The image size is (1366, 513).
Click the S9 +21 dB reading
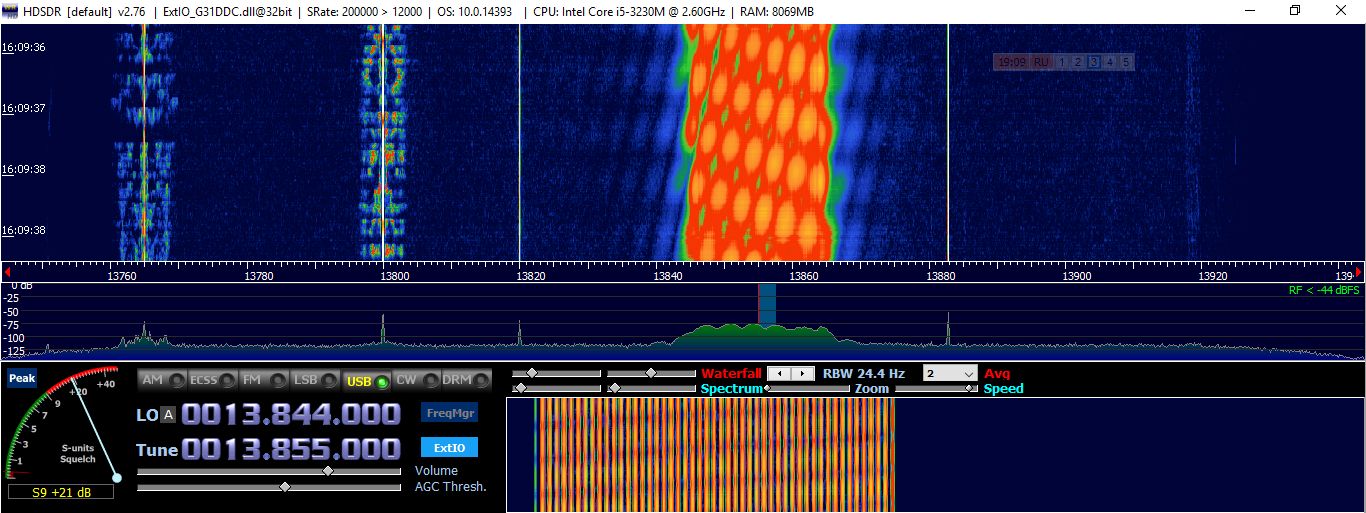click(61, 492)
